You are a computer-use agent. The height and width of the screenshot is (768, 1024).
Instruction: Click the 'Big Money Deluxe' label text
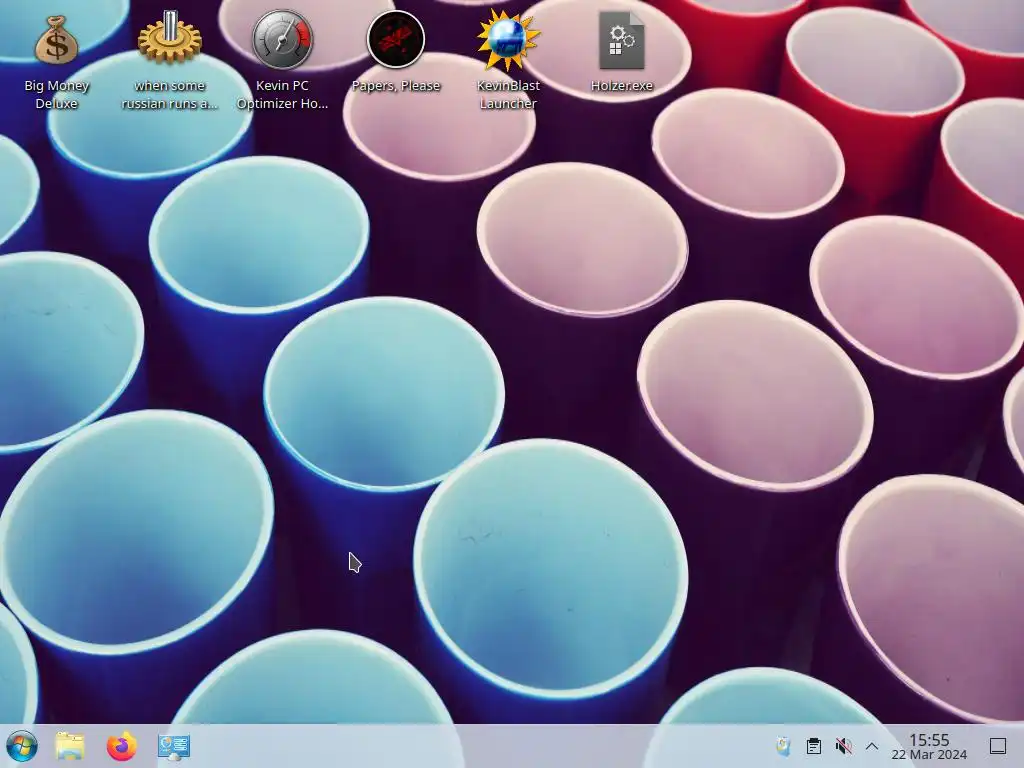(x=56, y=94)
